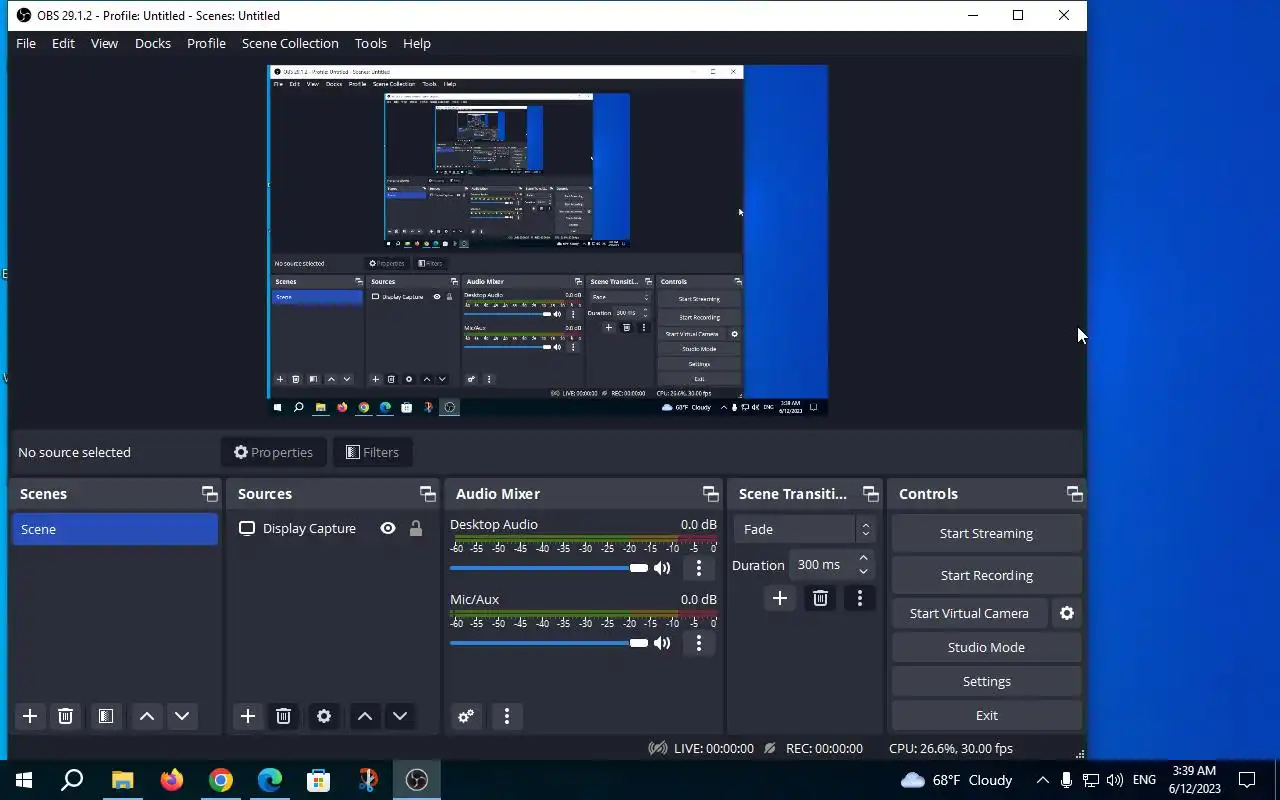Screen dimensions: 1280x800
Task: Open Windows Start menu
Action: 24,780
